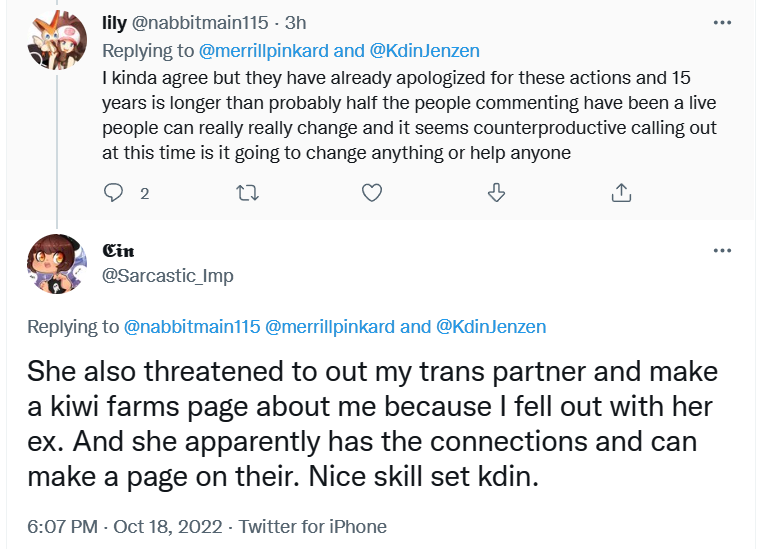Viewport: 761px width, 549px height.
Task: Retweet lily's tweet
Action: click(x=248, y=194)
